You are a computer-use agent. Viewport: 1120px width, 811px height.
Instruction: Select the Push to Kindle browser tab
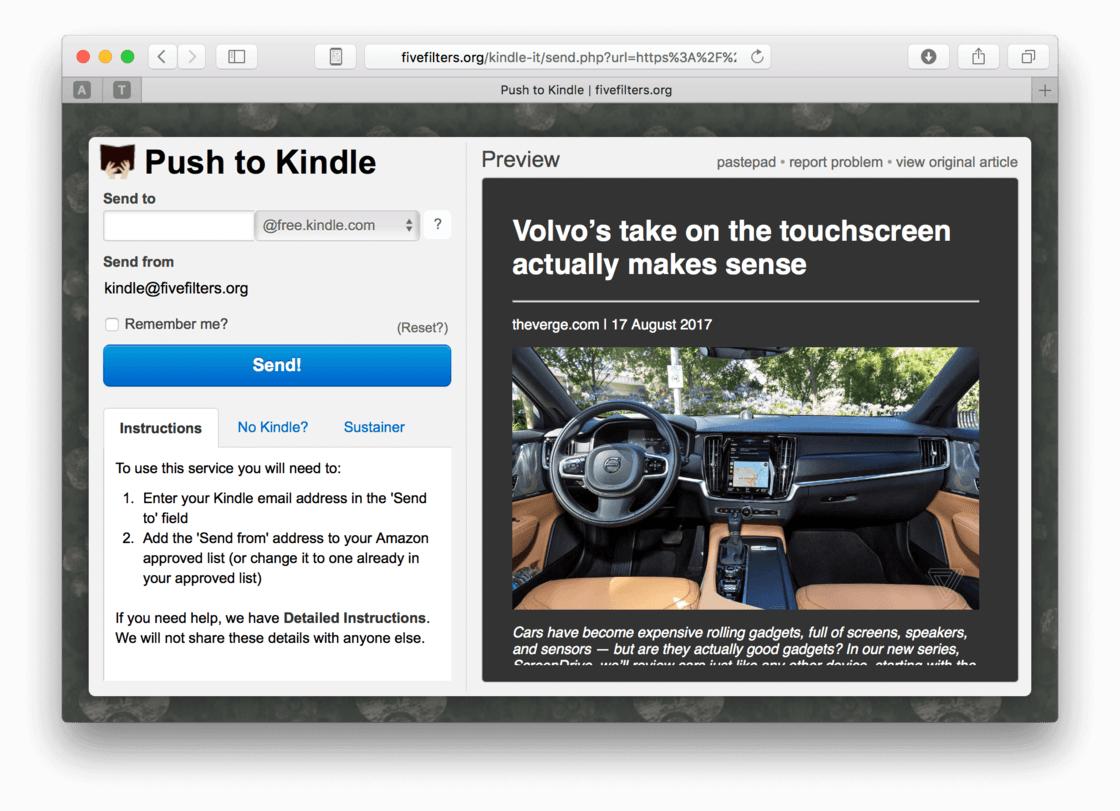point(586,90)
